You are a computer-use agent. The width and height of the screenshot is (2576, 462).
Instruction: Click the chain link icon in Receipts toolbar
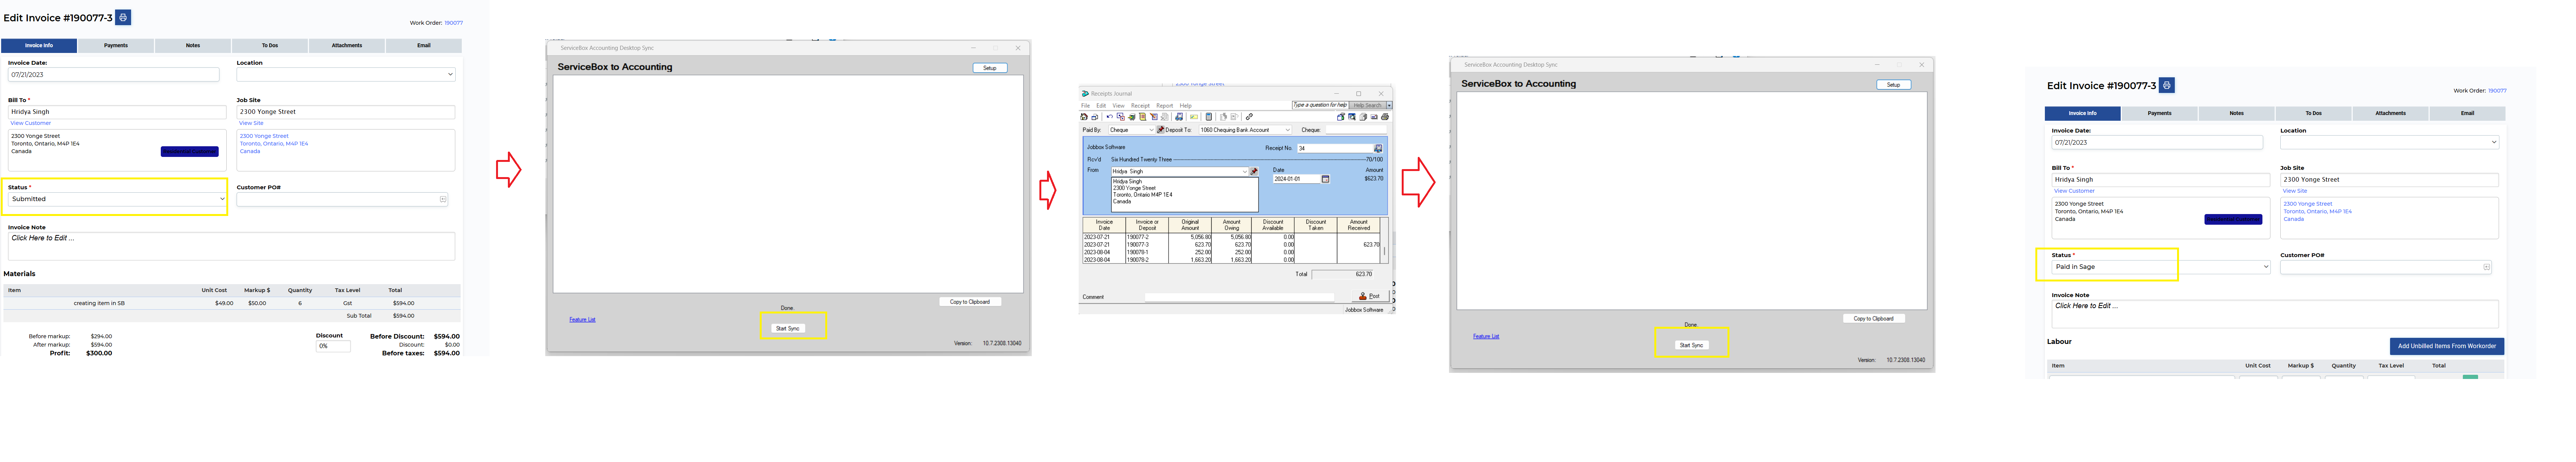(x=1249, y=117)
